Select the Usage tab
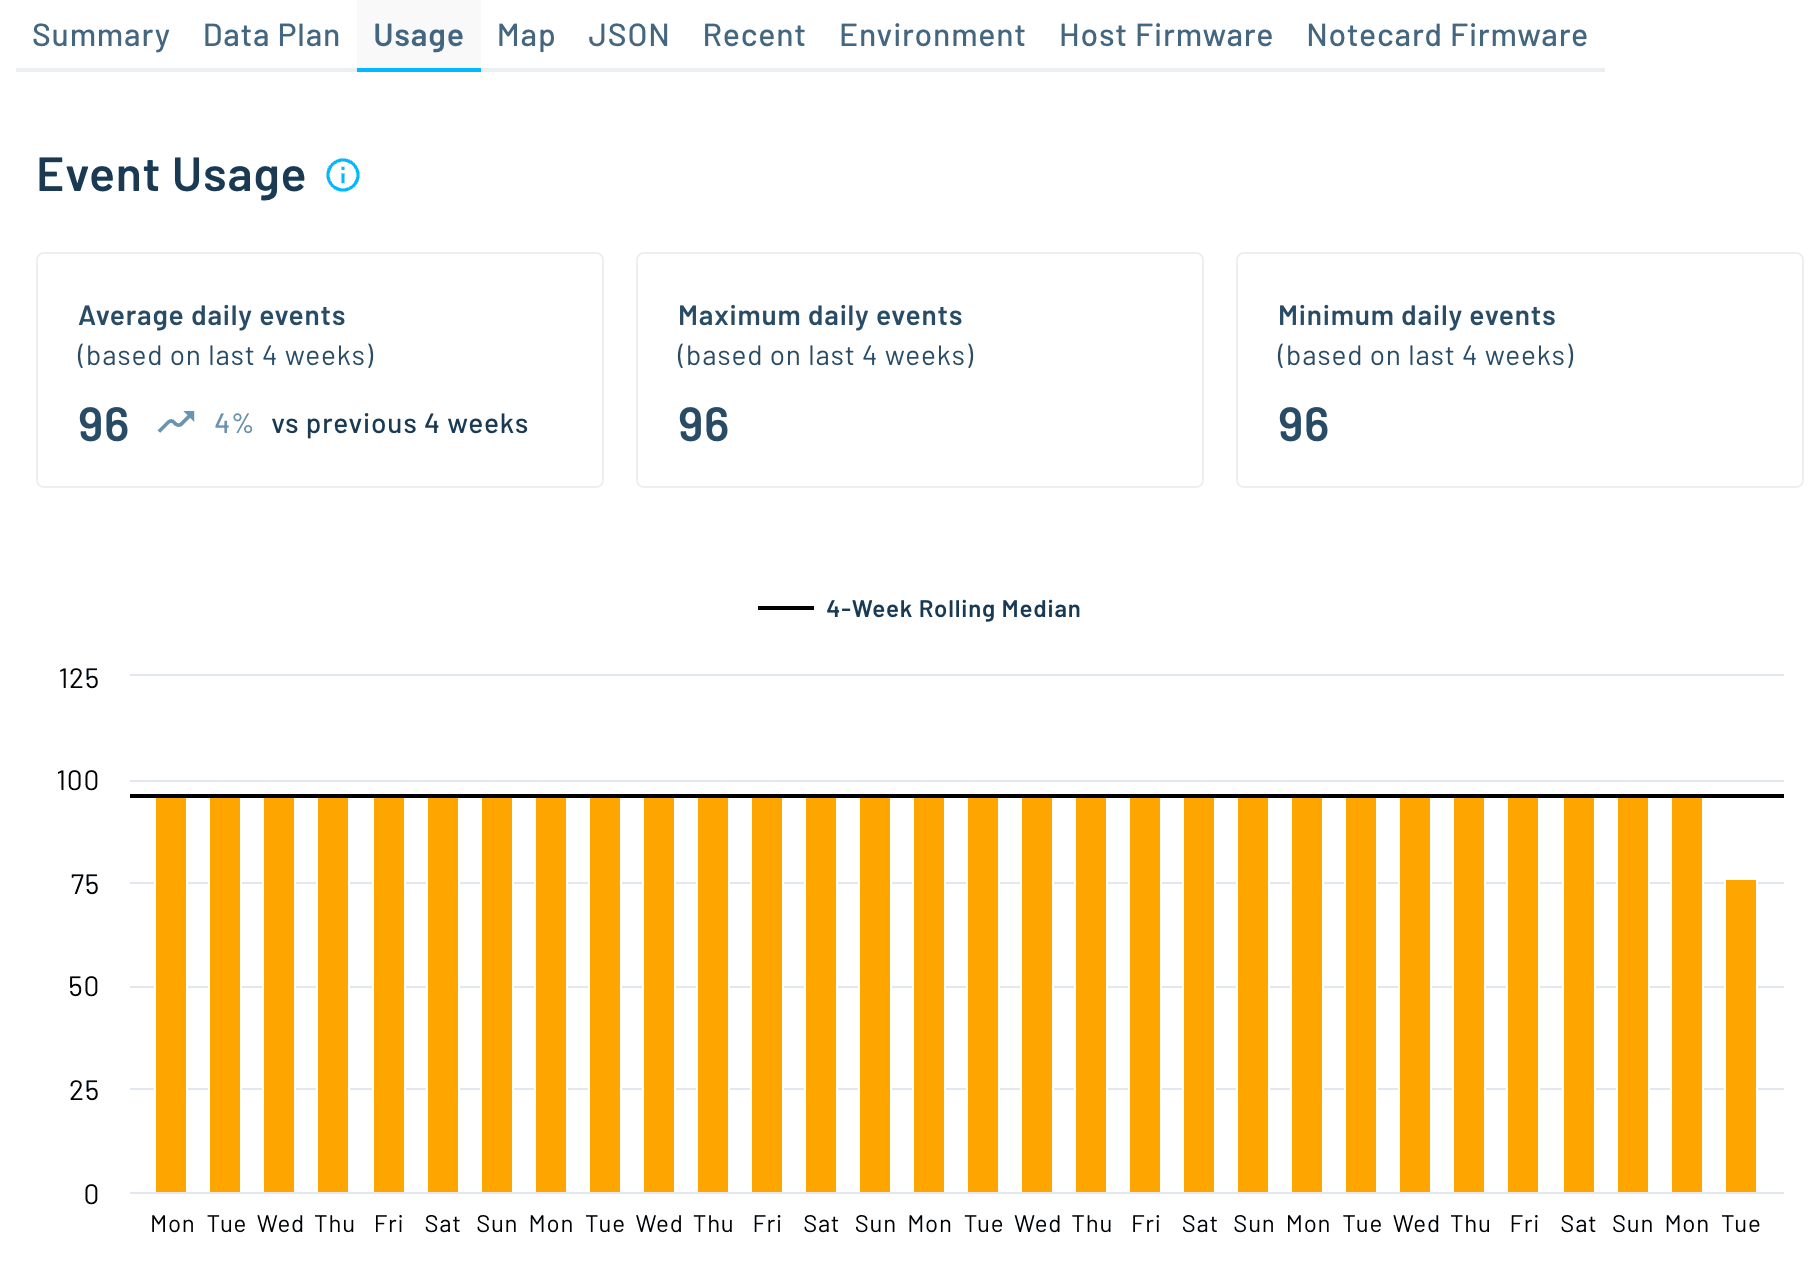The width and height of the screenshot is (1814, 1270). pos(418,36)
